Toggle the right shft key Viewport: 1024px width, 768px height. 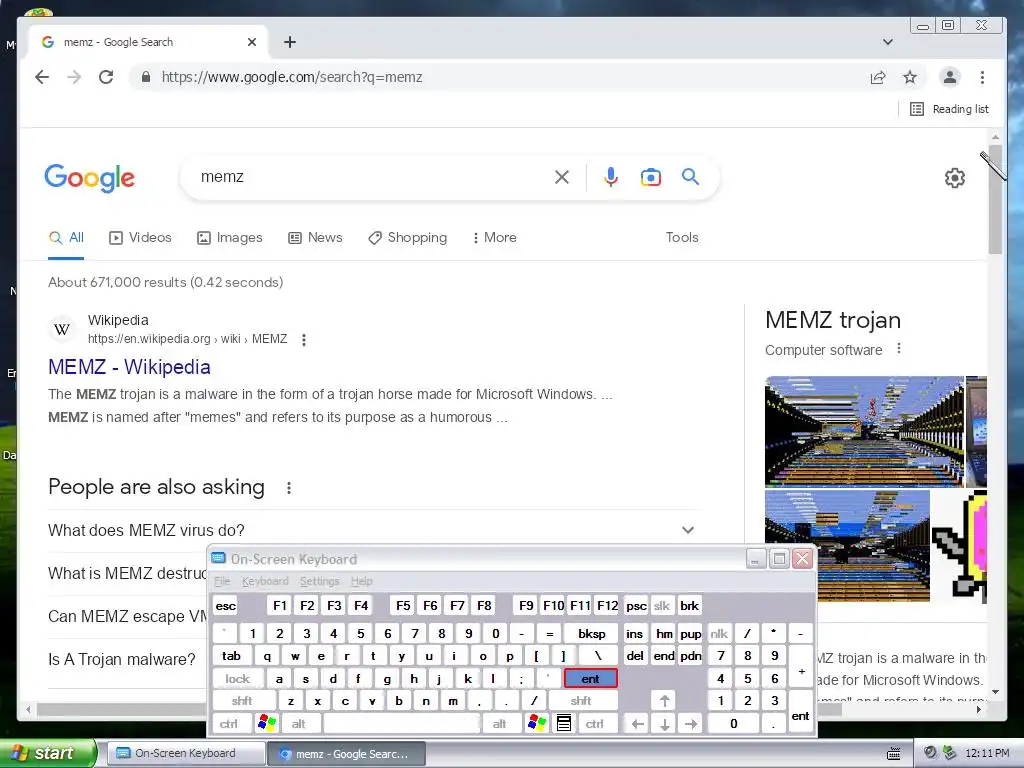[581, 701]
